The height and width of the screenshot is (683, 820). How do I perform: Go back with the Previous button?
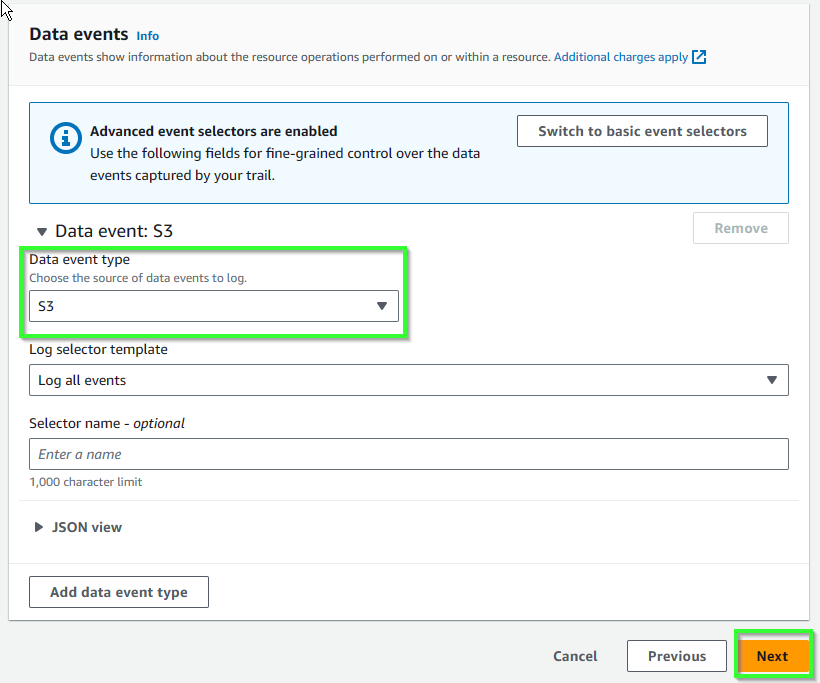coord(677,656)
